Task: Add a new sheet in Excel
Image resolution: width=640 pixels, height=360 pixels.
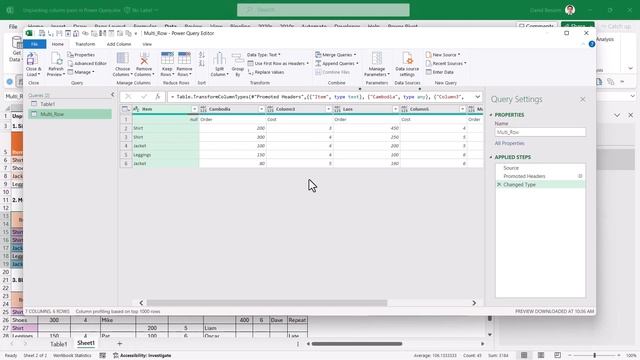Action: 120,344
